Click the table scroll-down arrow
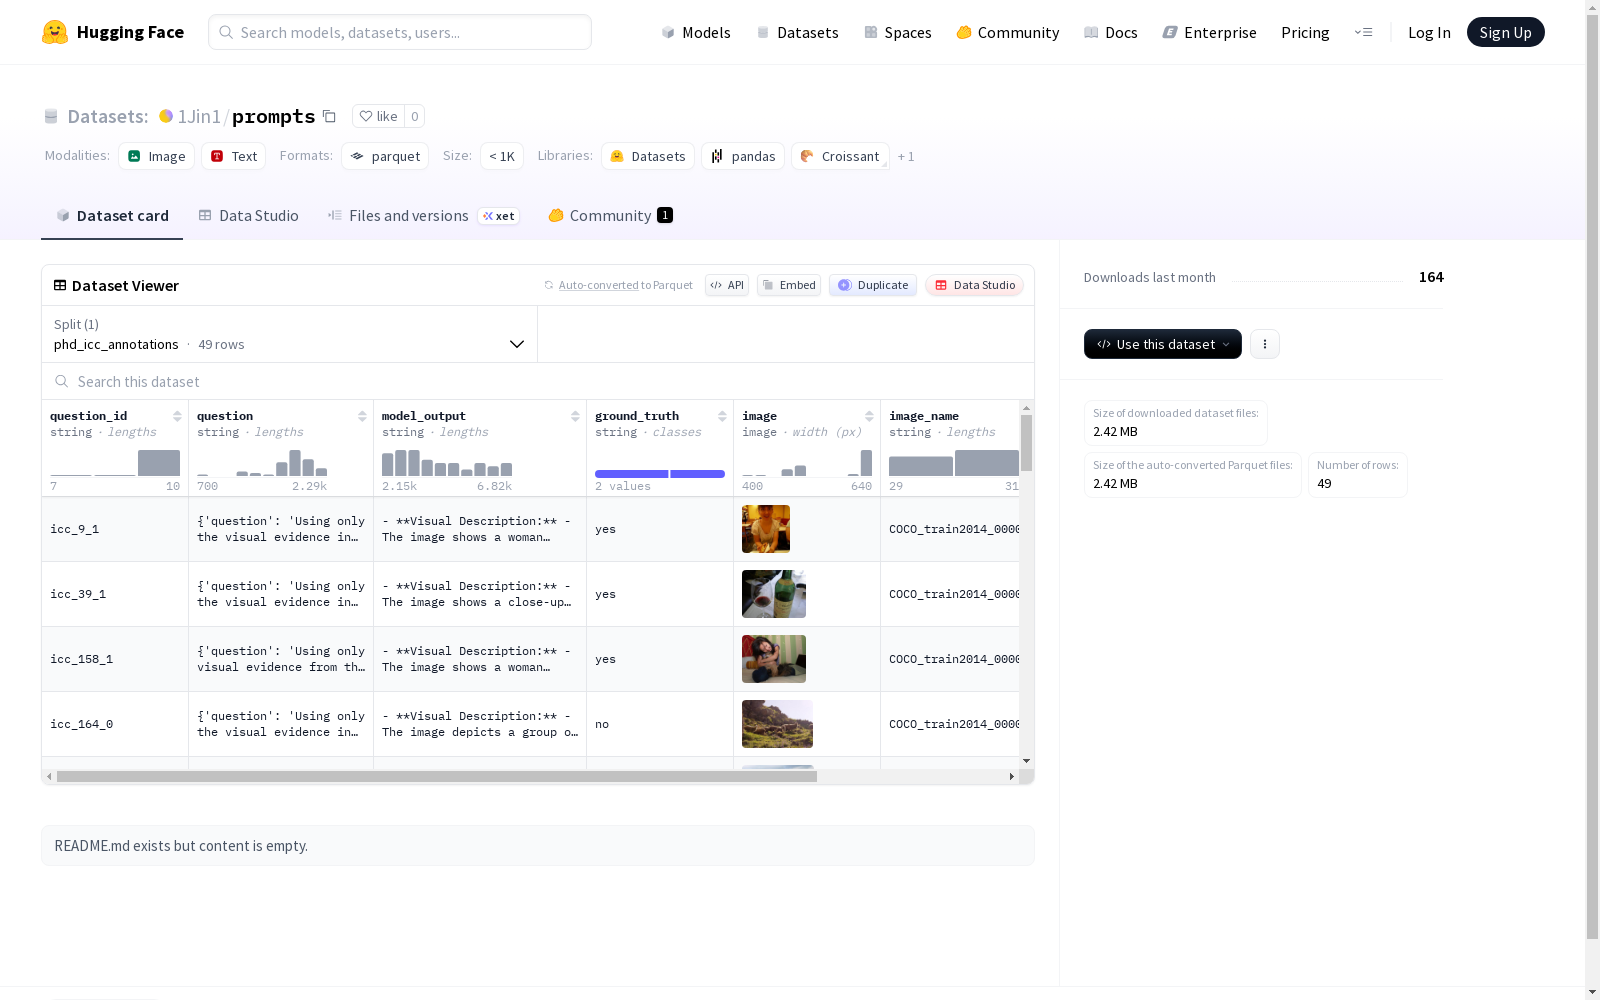Screen dimensions: 1600x1000 tap(1026, 761)
